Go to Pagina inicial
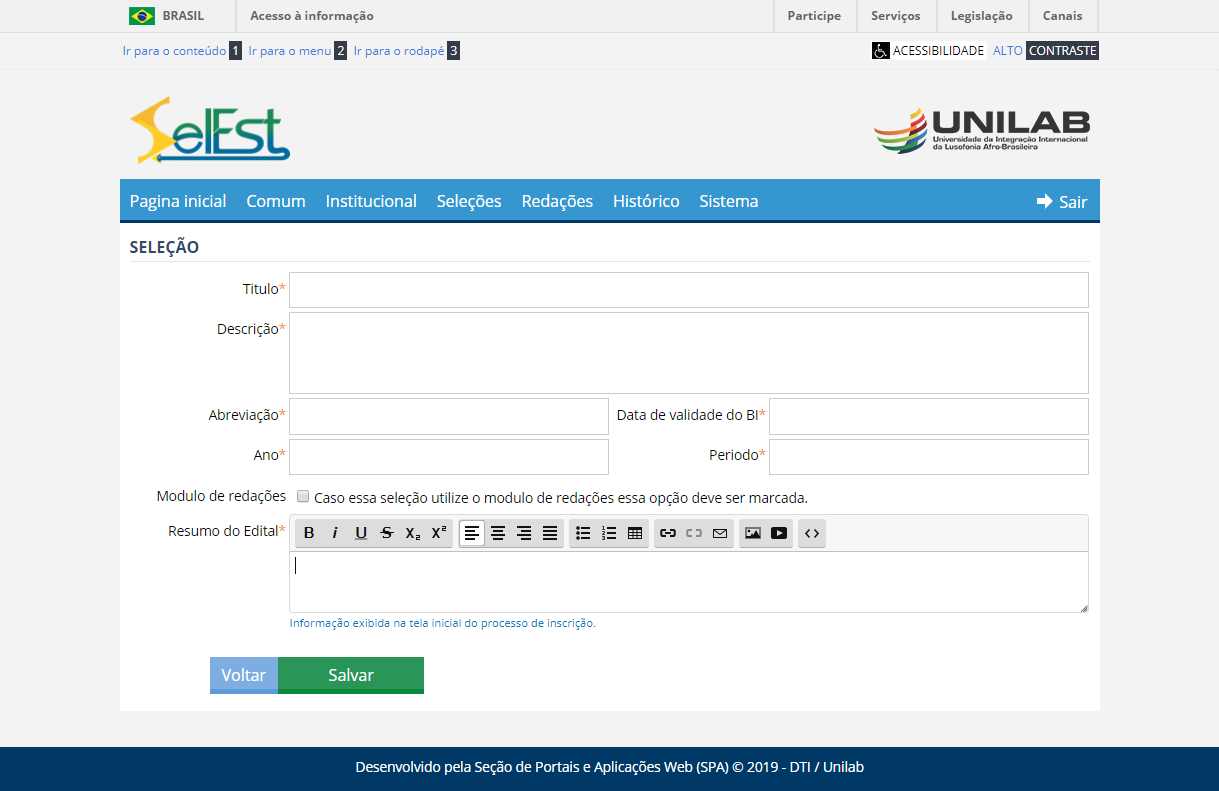The width and height of the screenshot is (1219, 791). click(178, 201)
